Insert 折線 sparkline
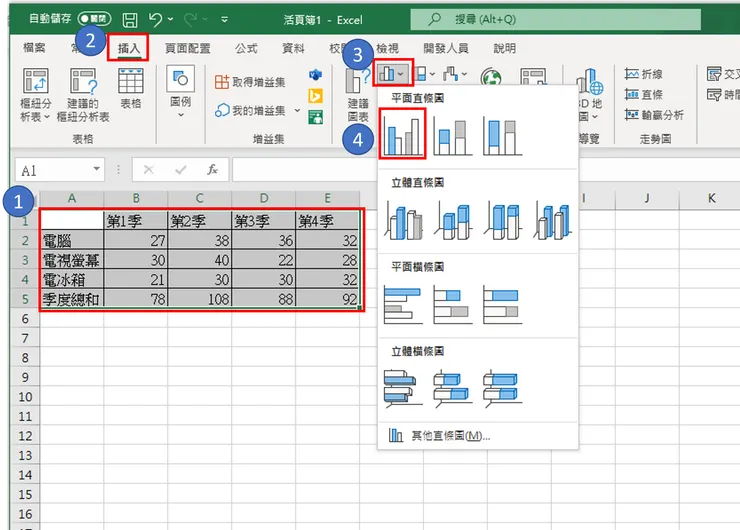The width and height of the screenshot is (740, 530). pos(643,74)
